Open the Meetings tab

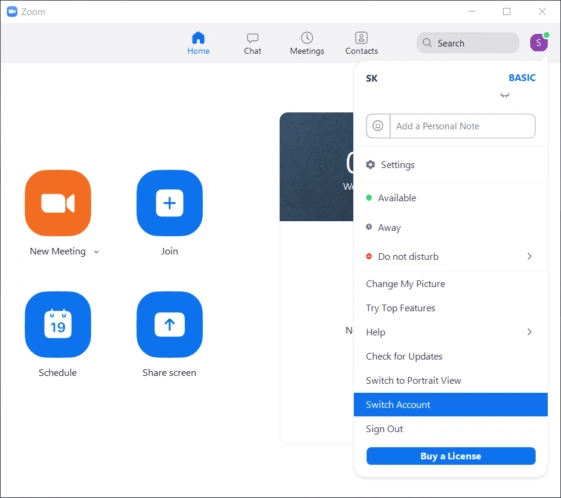(x=307, y=43)
